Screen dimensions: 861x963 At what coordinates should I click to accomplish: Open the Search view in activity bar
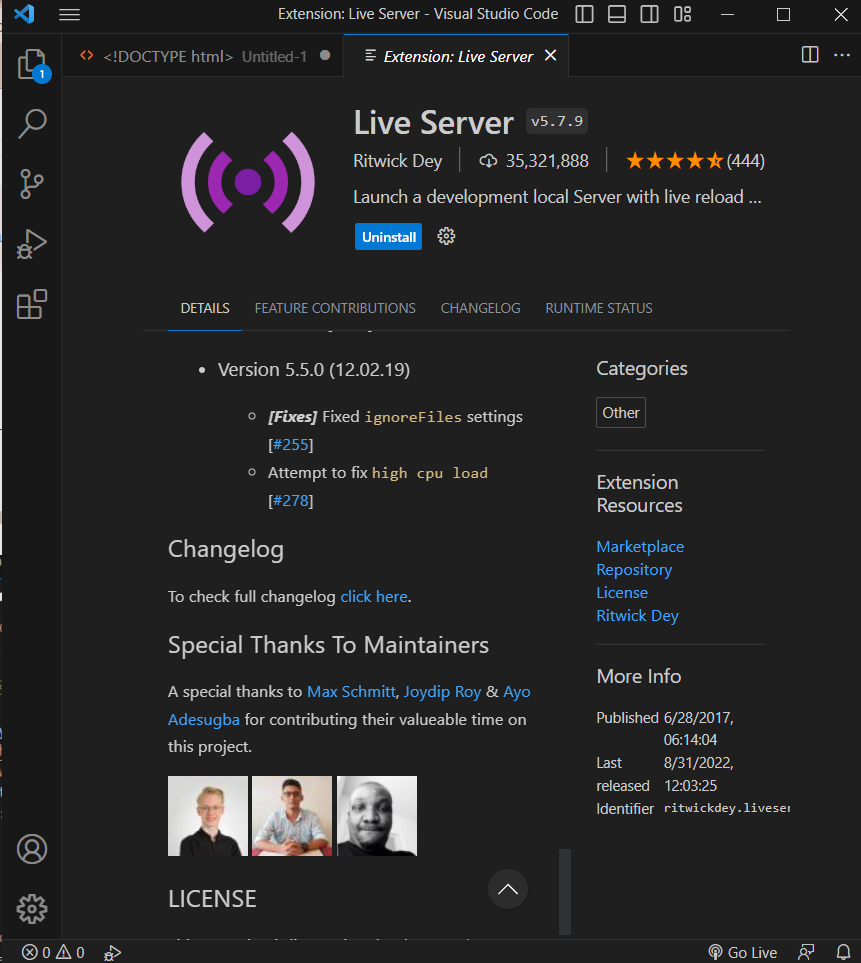pos(32,123)
